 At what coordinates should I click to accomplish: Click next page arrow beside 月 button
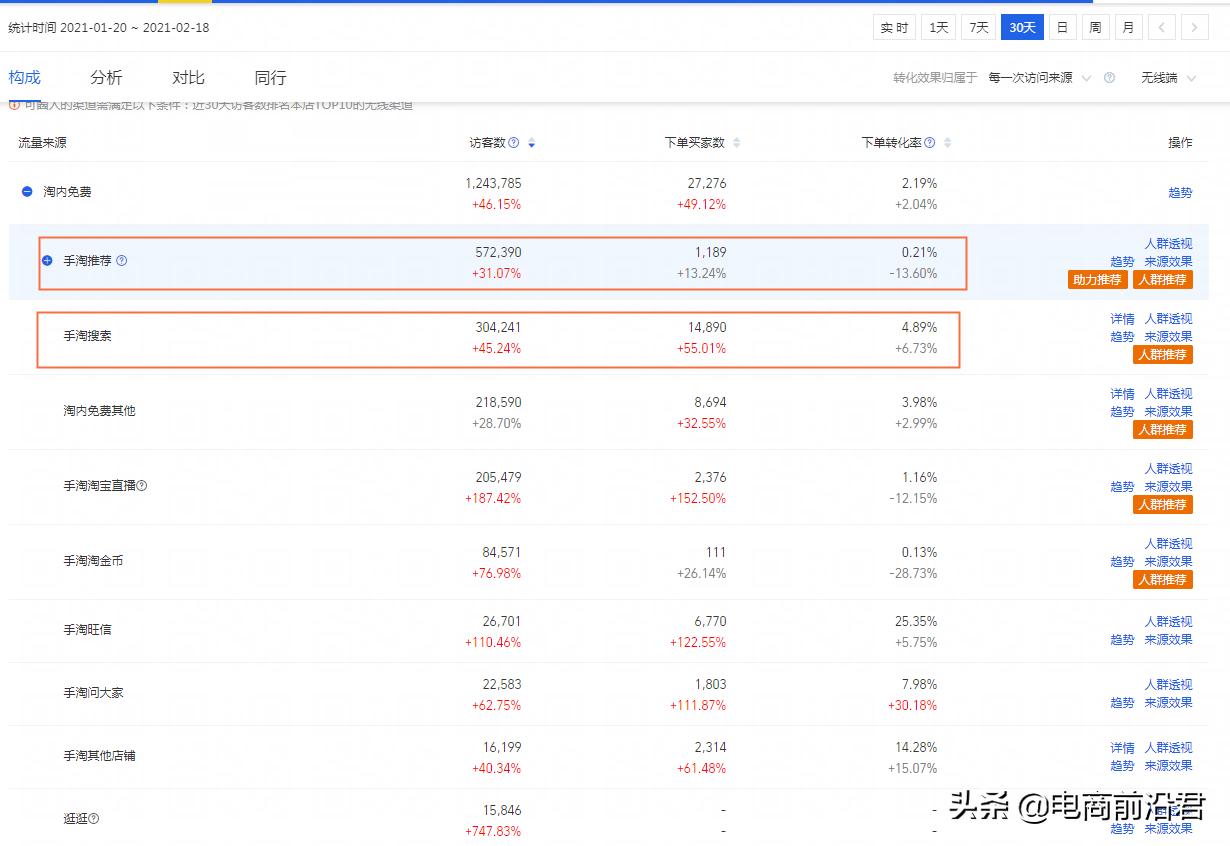click(x=1196, y=27)
